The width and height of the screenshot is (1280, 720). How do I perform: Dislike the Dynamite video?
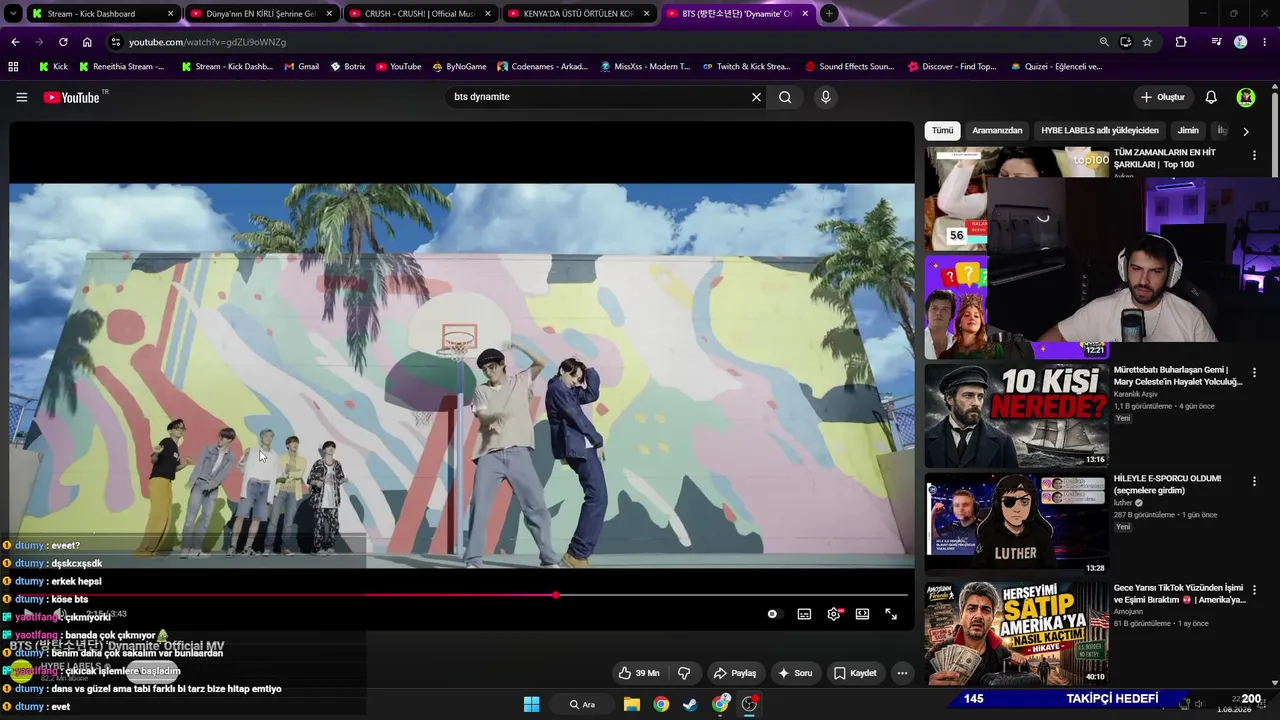[684, 673]
